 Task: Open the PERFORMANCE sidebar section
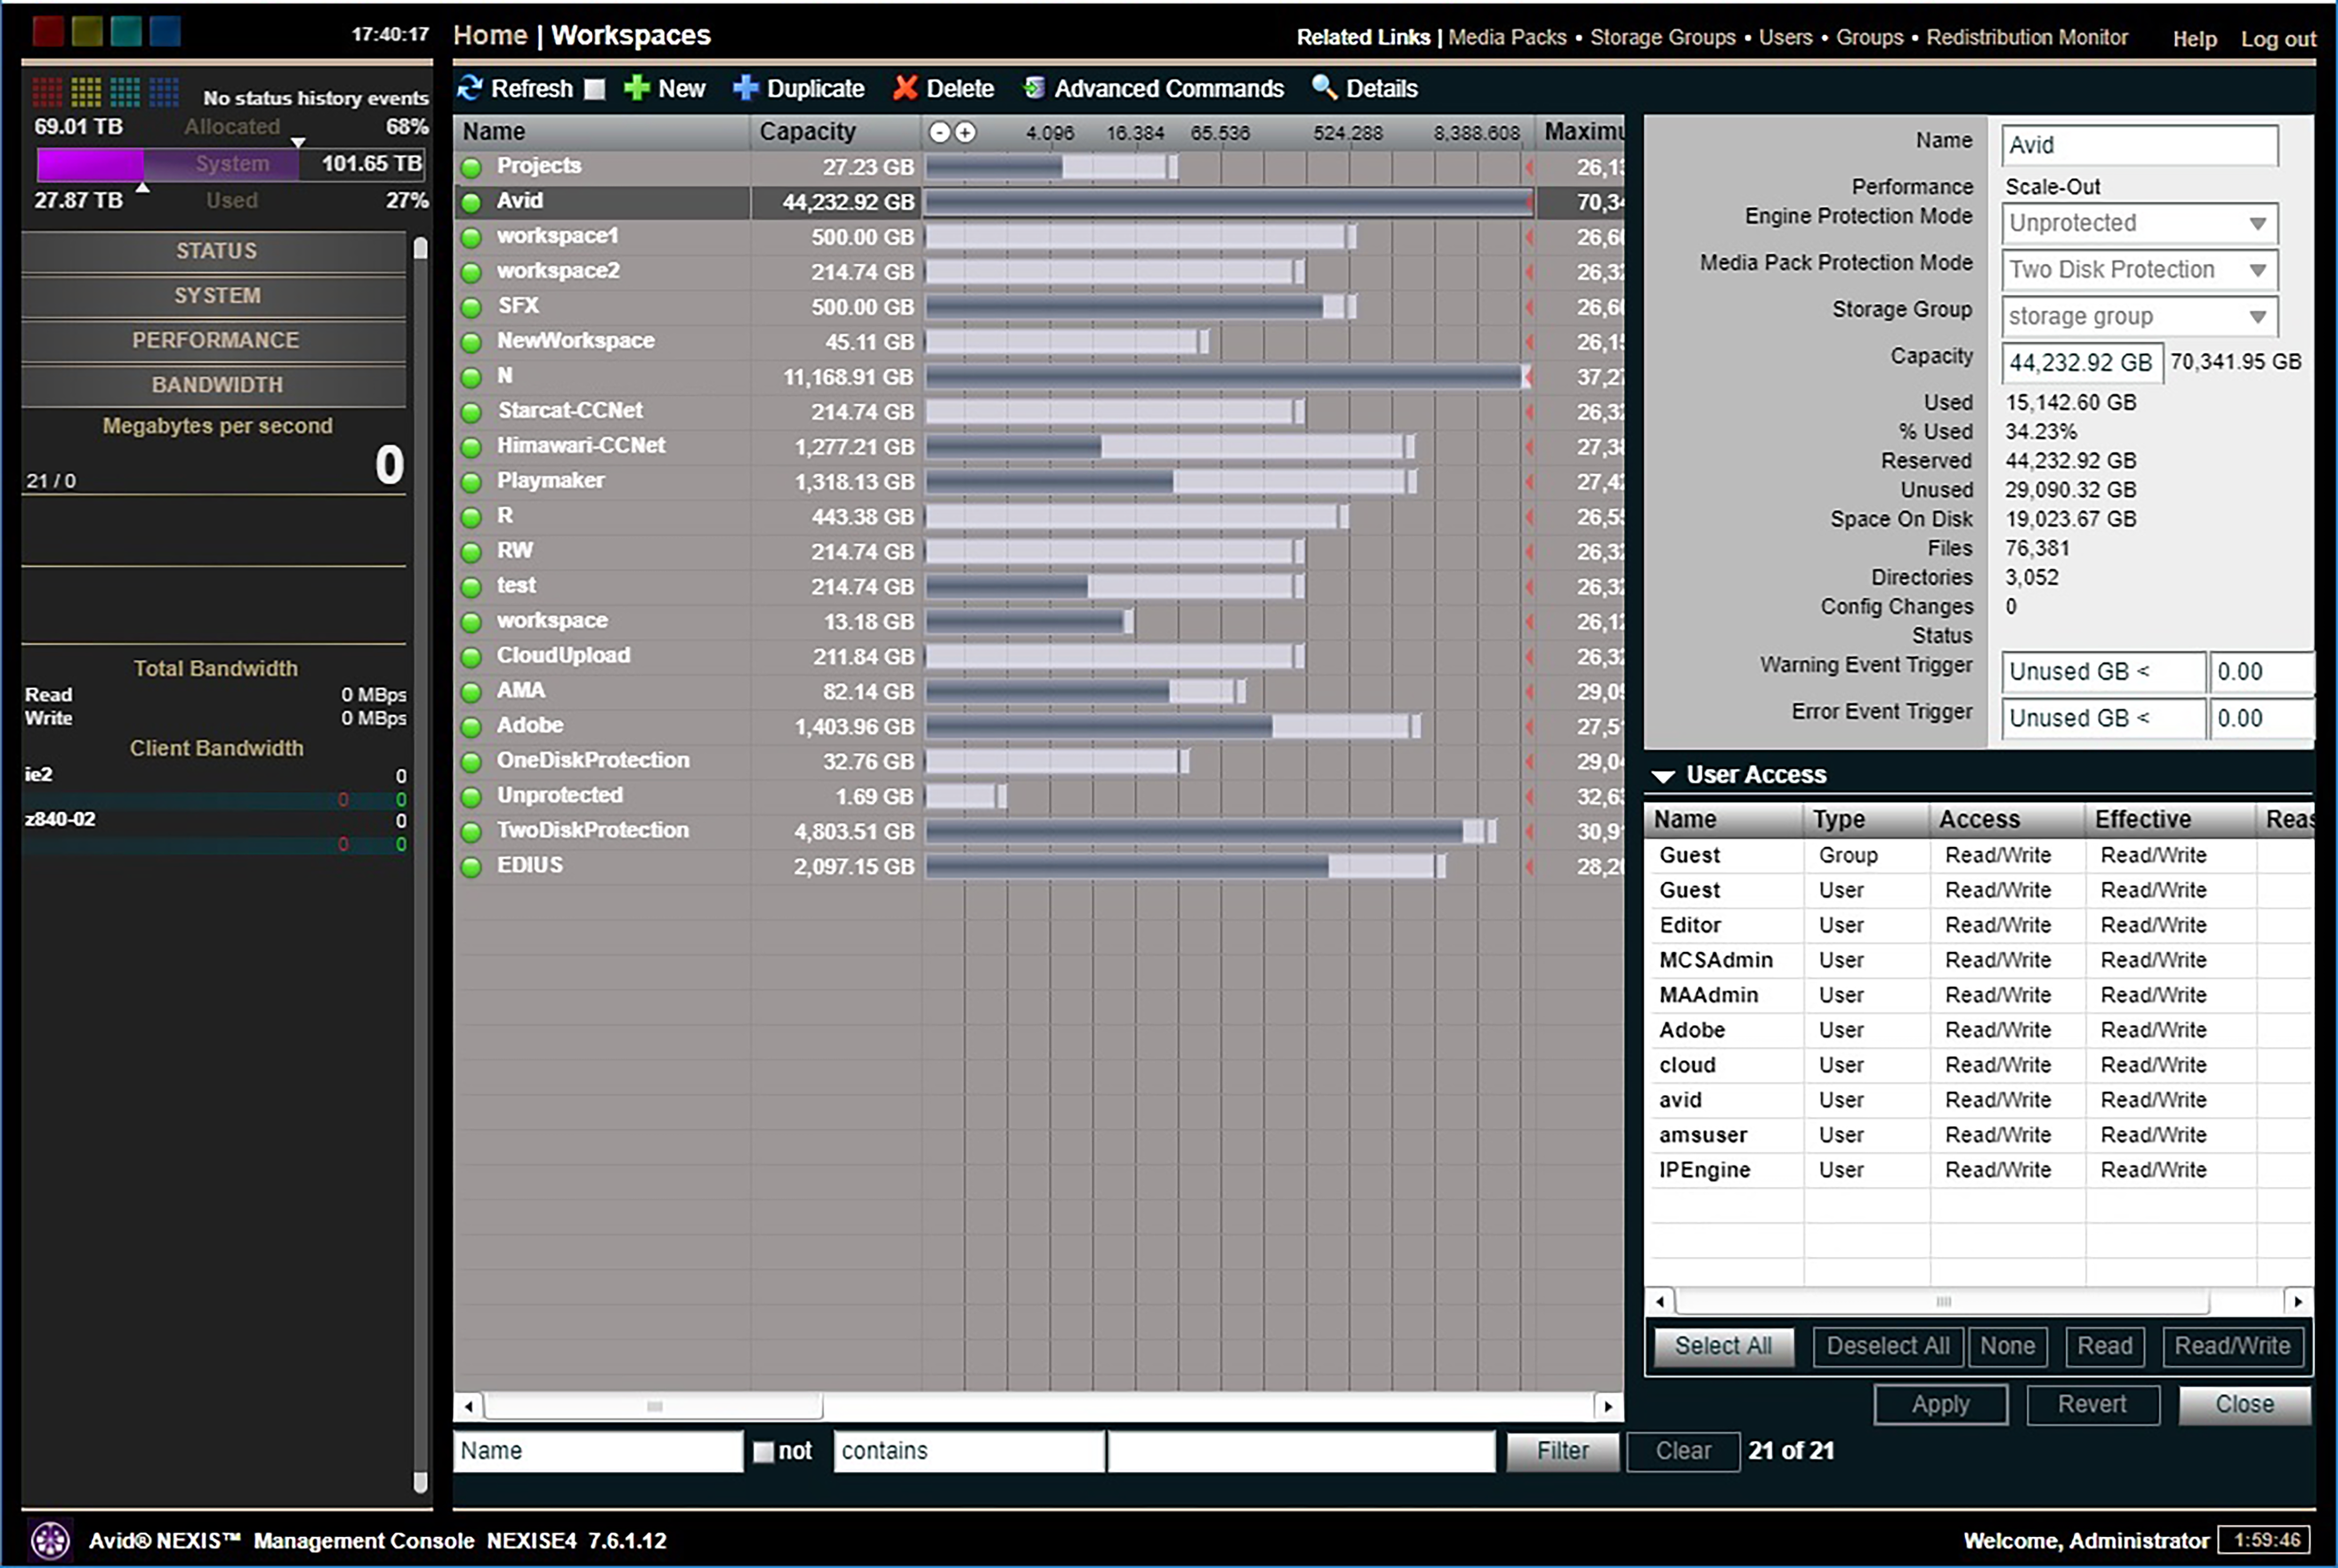(x=214, y=341)
